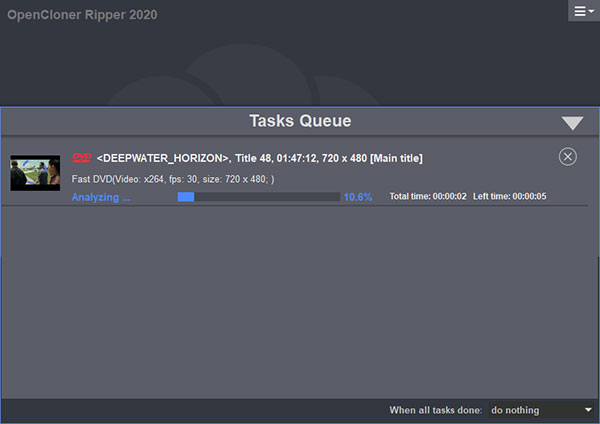Cancel the DEEPWATER_HORIZON task with X icon
This screenshot has height=424, width=600.
pyautogui.click(x=567, y=157)
